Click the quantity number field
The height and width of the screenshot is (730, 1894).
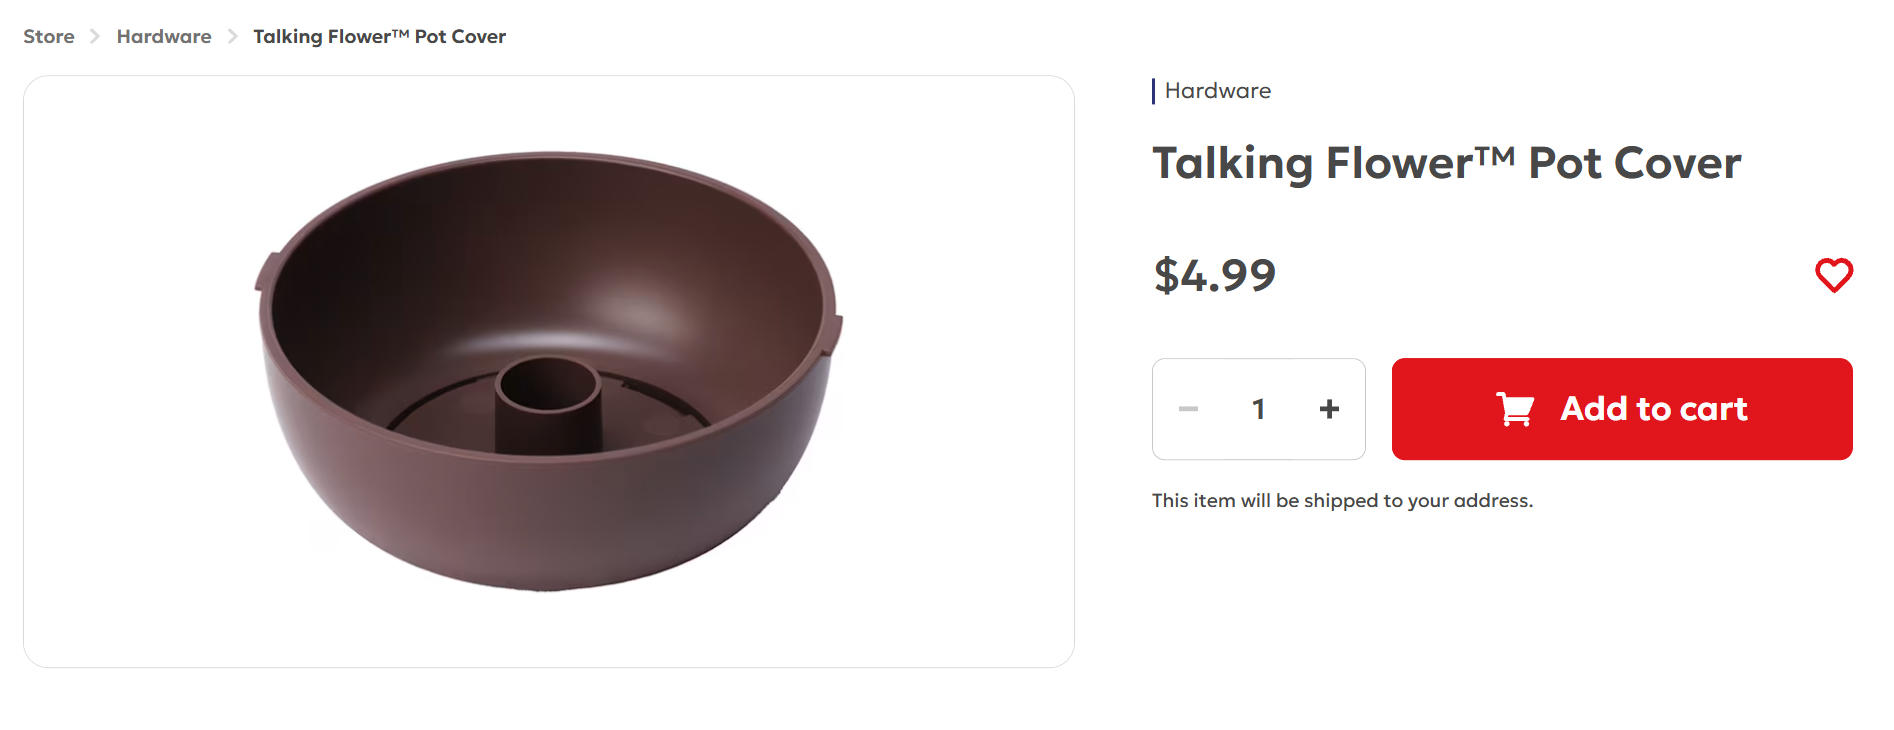[1259, 409]
